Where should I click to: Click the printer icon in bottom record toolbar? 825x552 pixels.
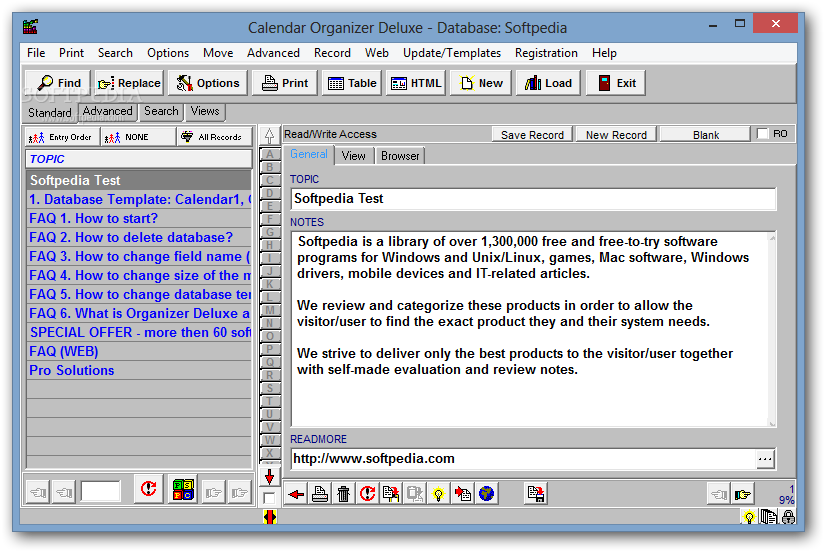point(319,494)
